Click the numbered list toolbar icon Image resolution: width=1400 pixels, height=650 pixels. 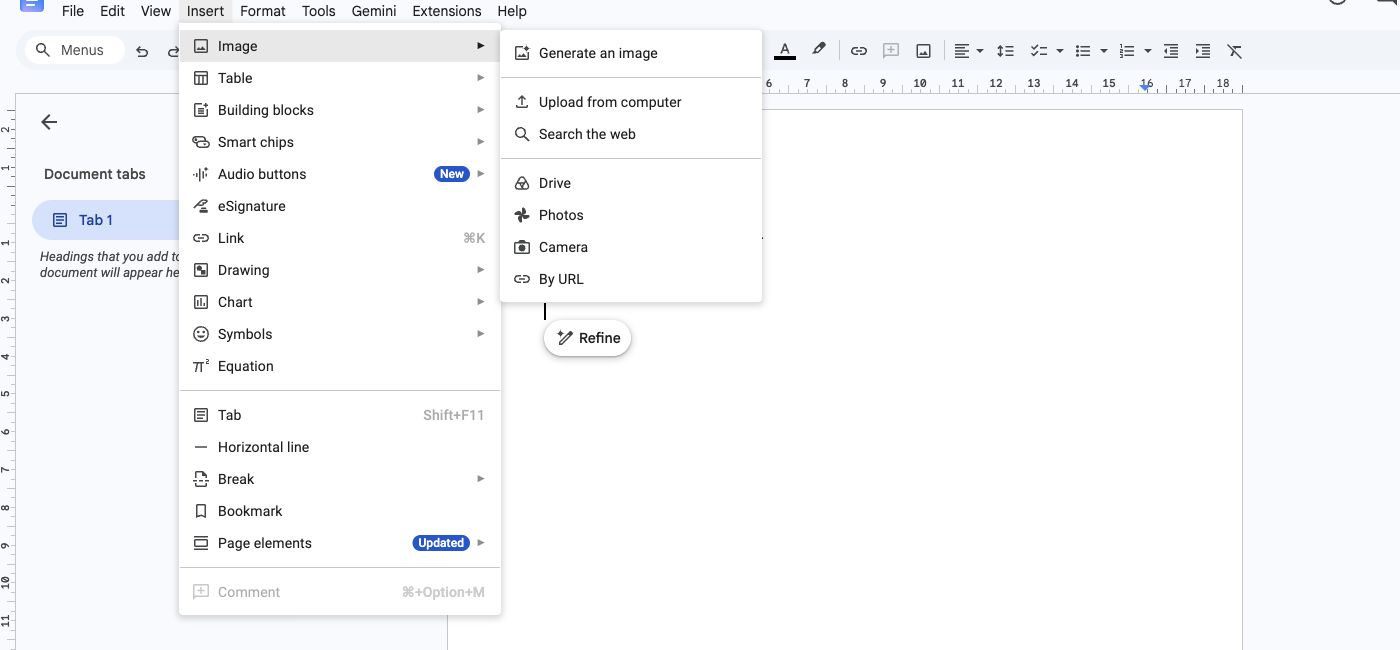click(x=1127, y=50)
